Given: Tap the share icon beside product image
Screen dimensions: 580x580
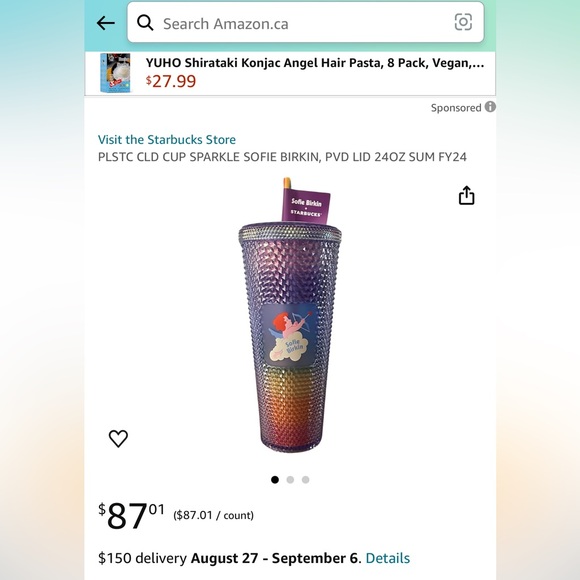Looking at the screenshot, I should click(466, 195).
